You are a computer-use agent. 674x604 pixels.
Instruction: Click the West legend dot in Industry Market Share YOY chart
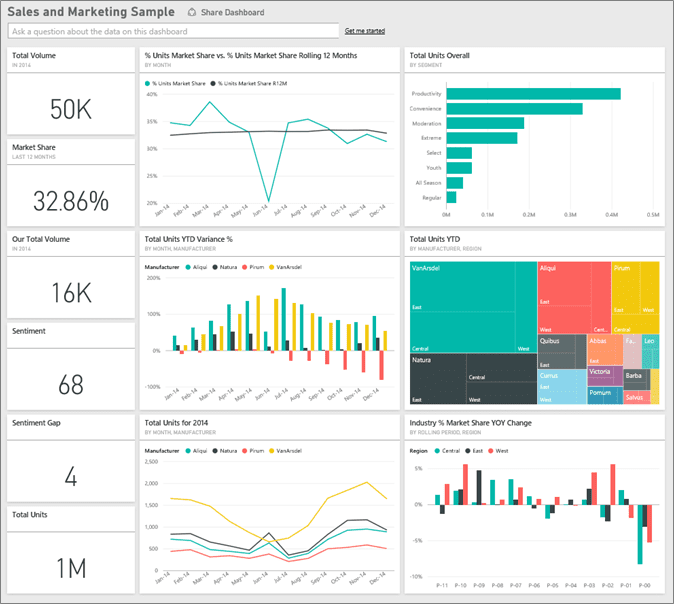[491, 451]
